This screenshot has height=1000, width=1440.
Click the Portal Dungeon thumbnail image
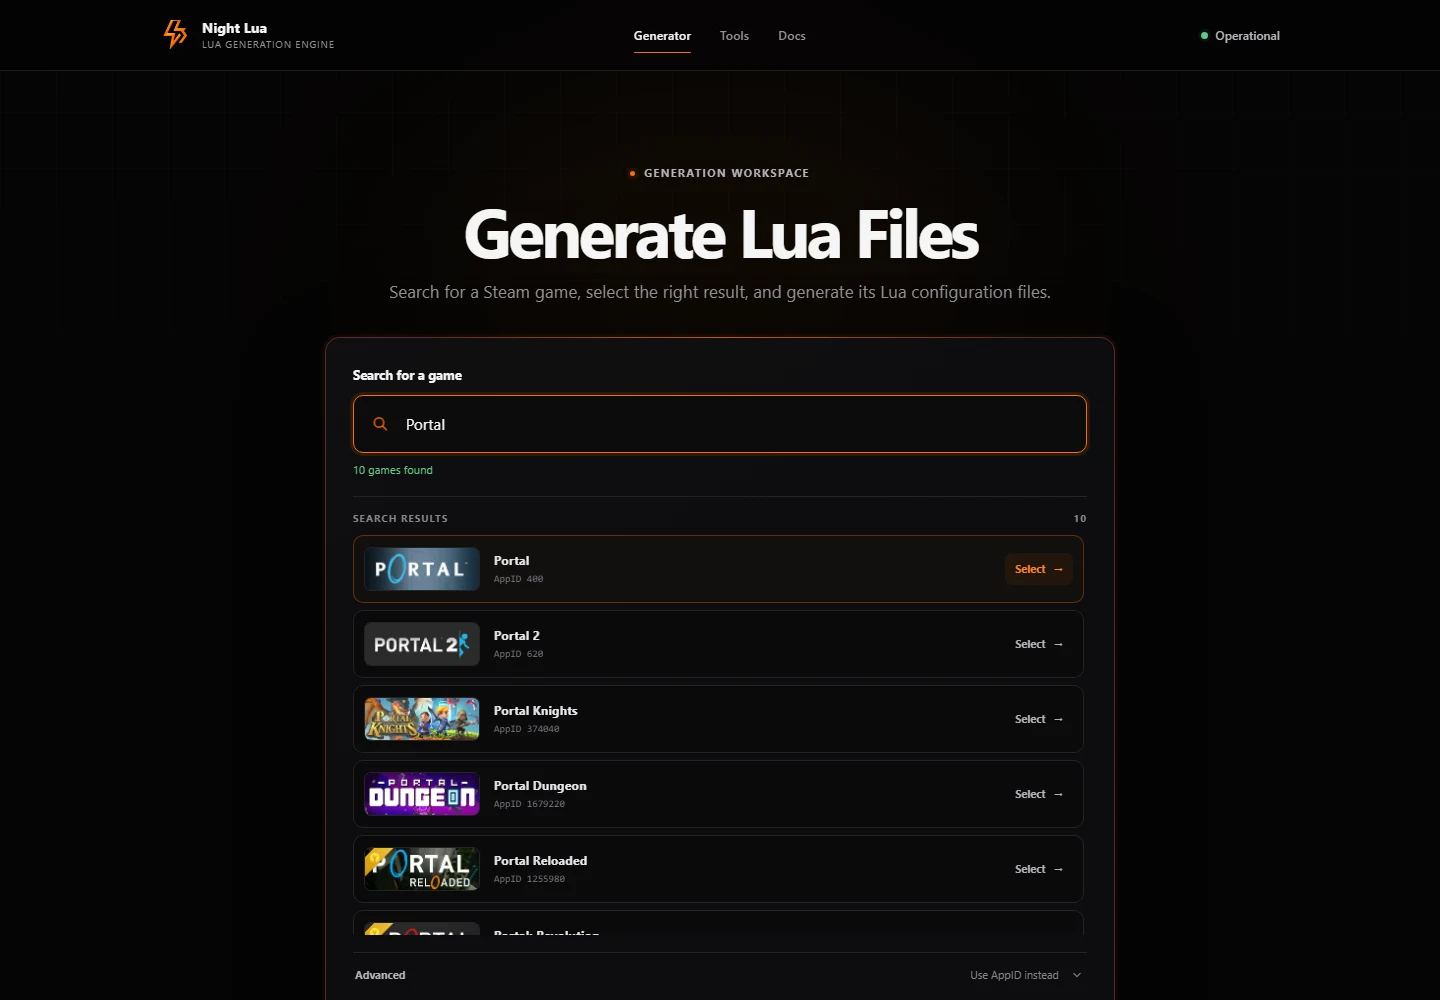(x=422, y=794)
